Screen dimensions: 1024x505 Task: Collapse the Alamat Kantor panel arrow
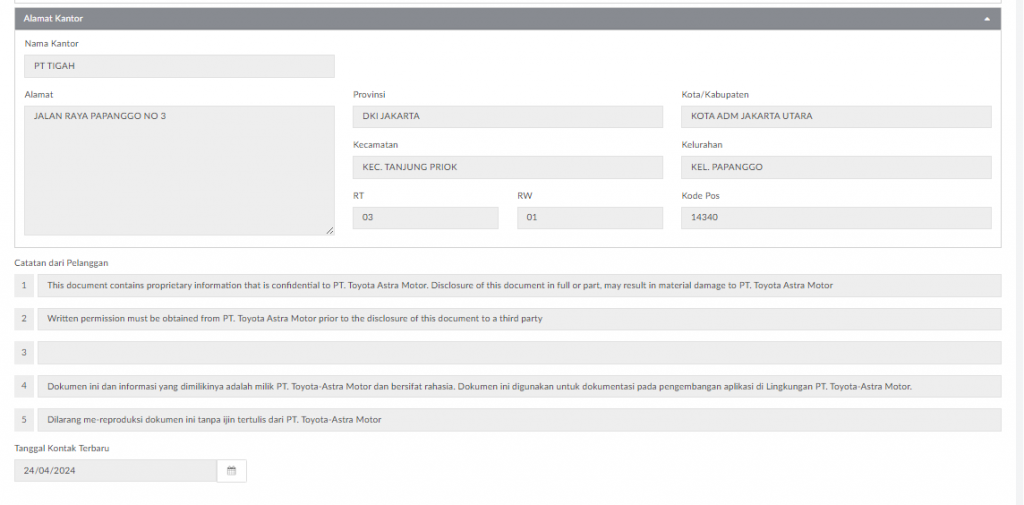click(x=987, y=19)
